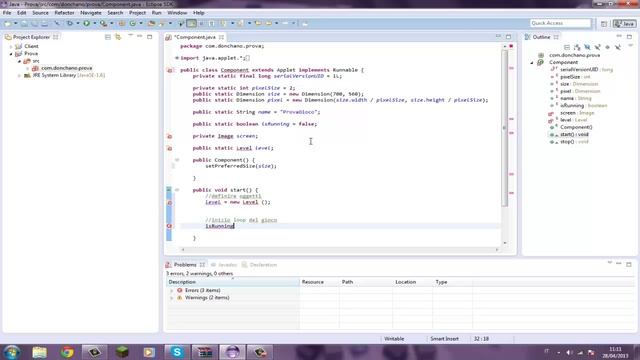Expand the Client project node
The width and height of the screenshot is (640, 360).
point(11,47)
